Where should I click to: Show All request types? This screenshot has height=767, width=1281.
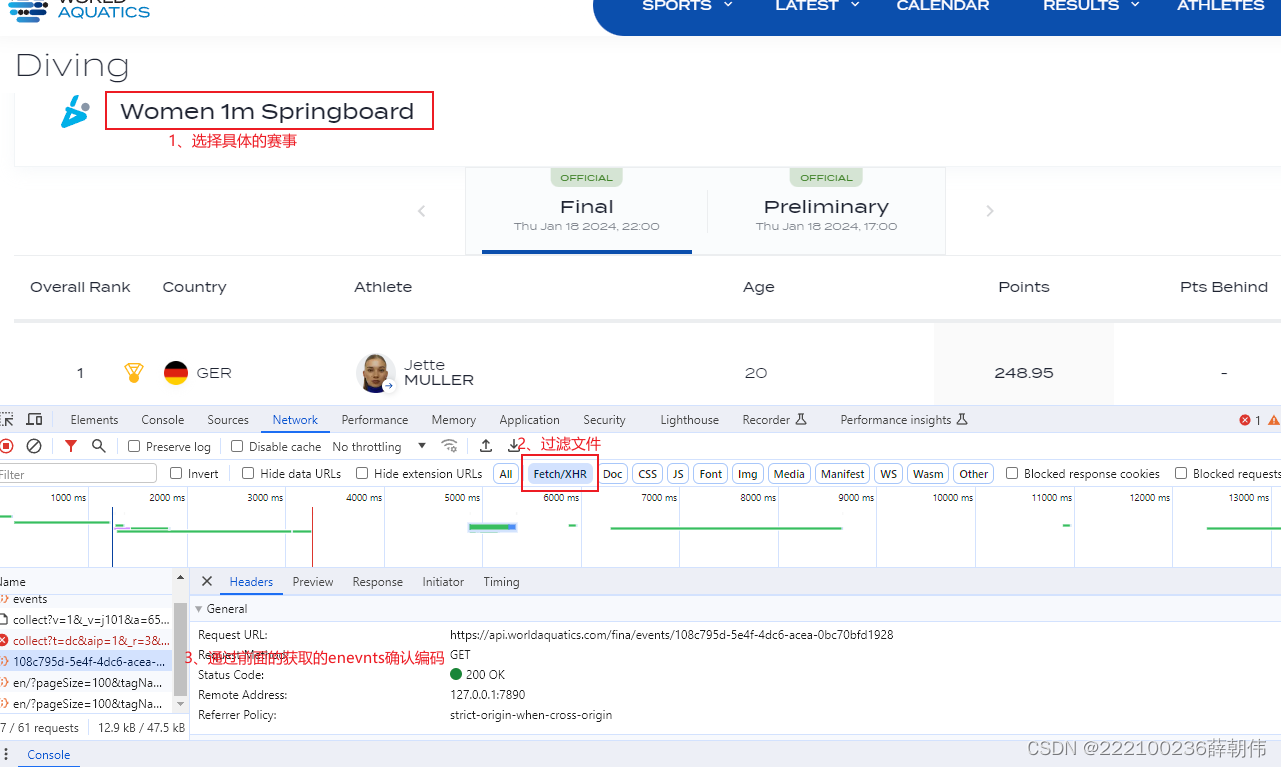coord(506,474)
